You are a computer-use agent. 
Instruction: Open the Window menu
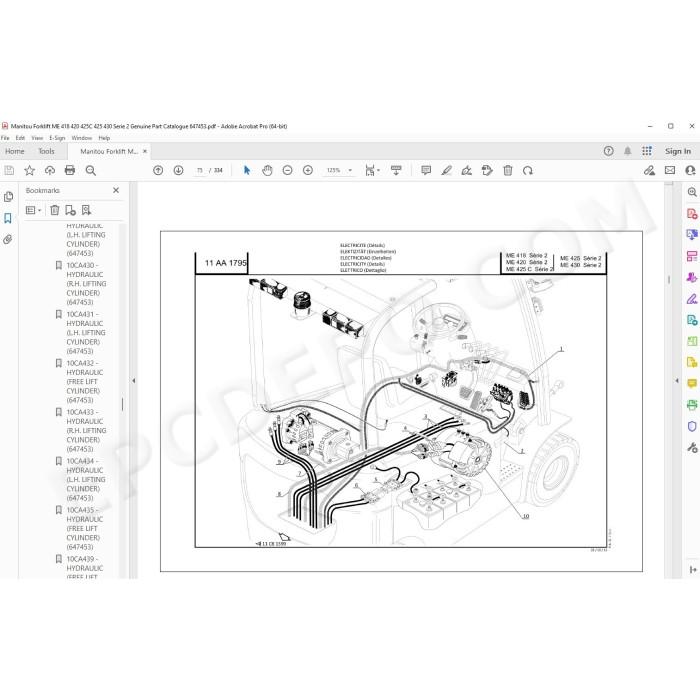82,138
